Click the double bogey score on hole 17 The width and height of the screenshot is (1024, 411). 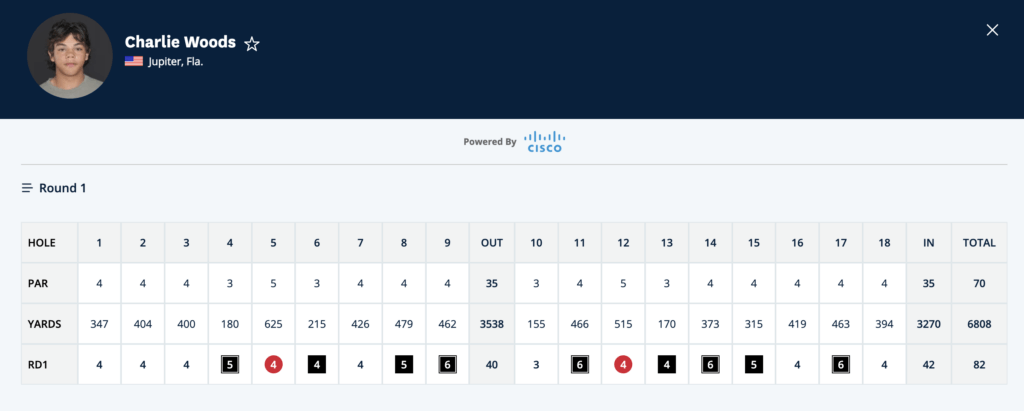click(841, 365)
